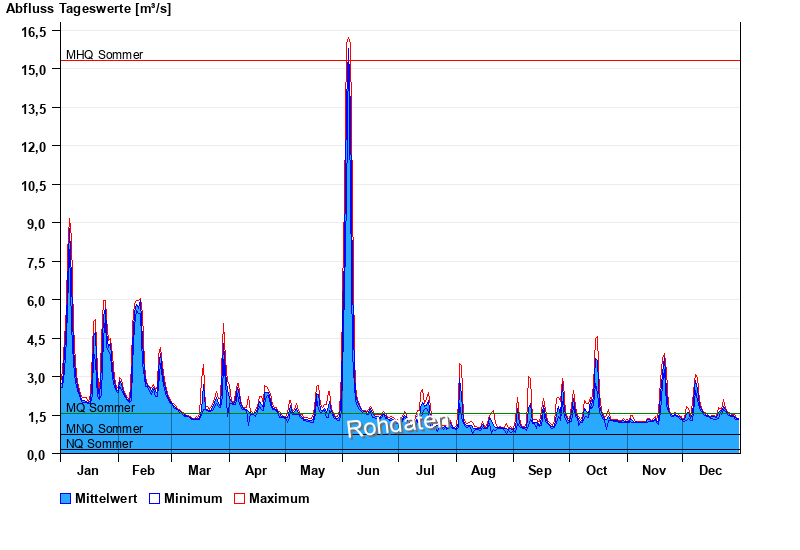Click the top of the June discharge peak
Image resolution: width=800 pixels, height=550 pixels.
[348, 40]
